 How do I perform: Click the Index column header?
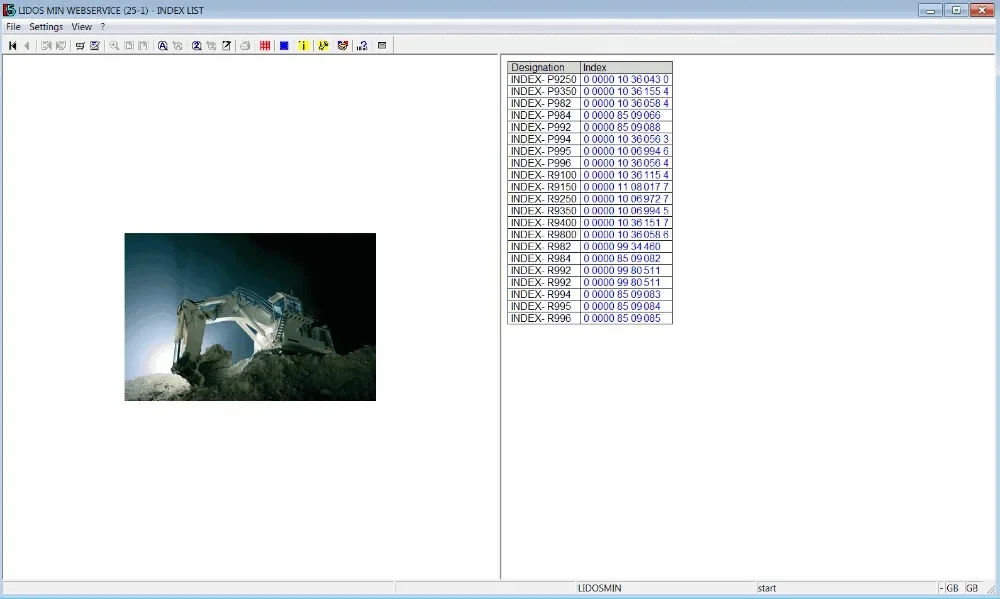[626, 67]
